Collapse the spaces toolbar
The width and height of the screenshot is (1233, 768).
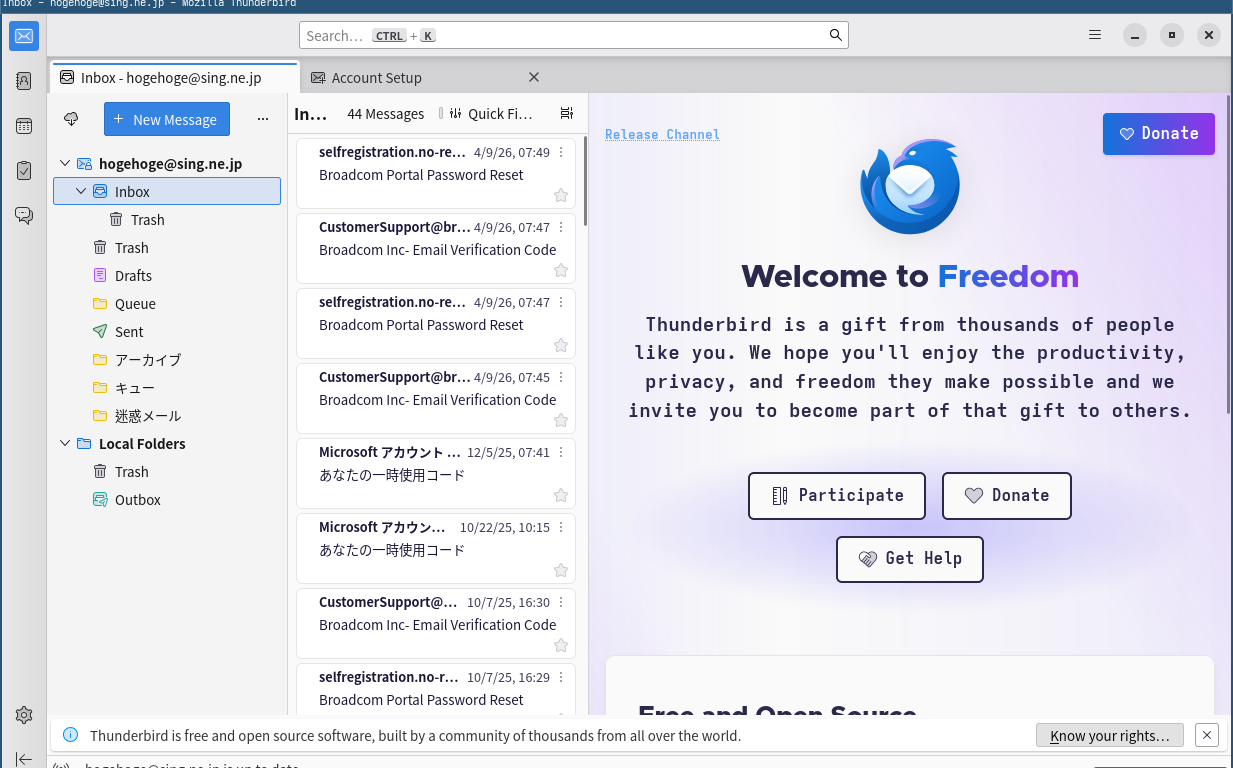24,759
